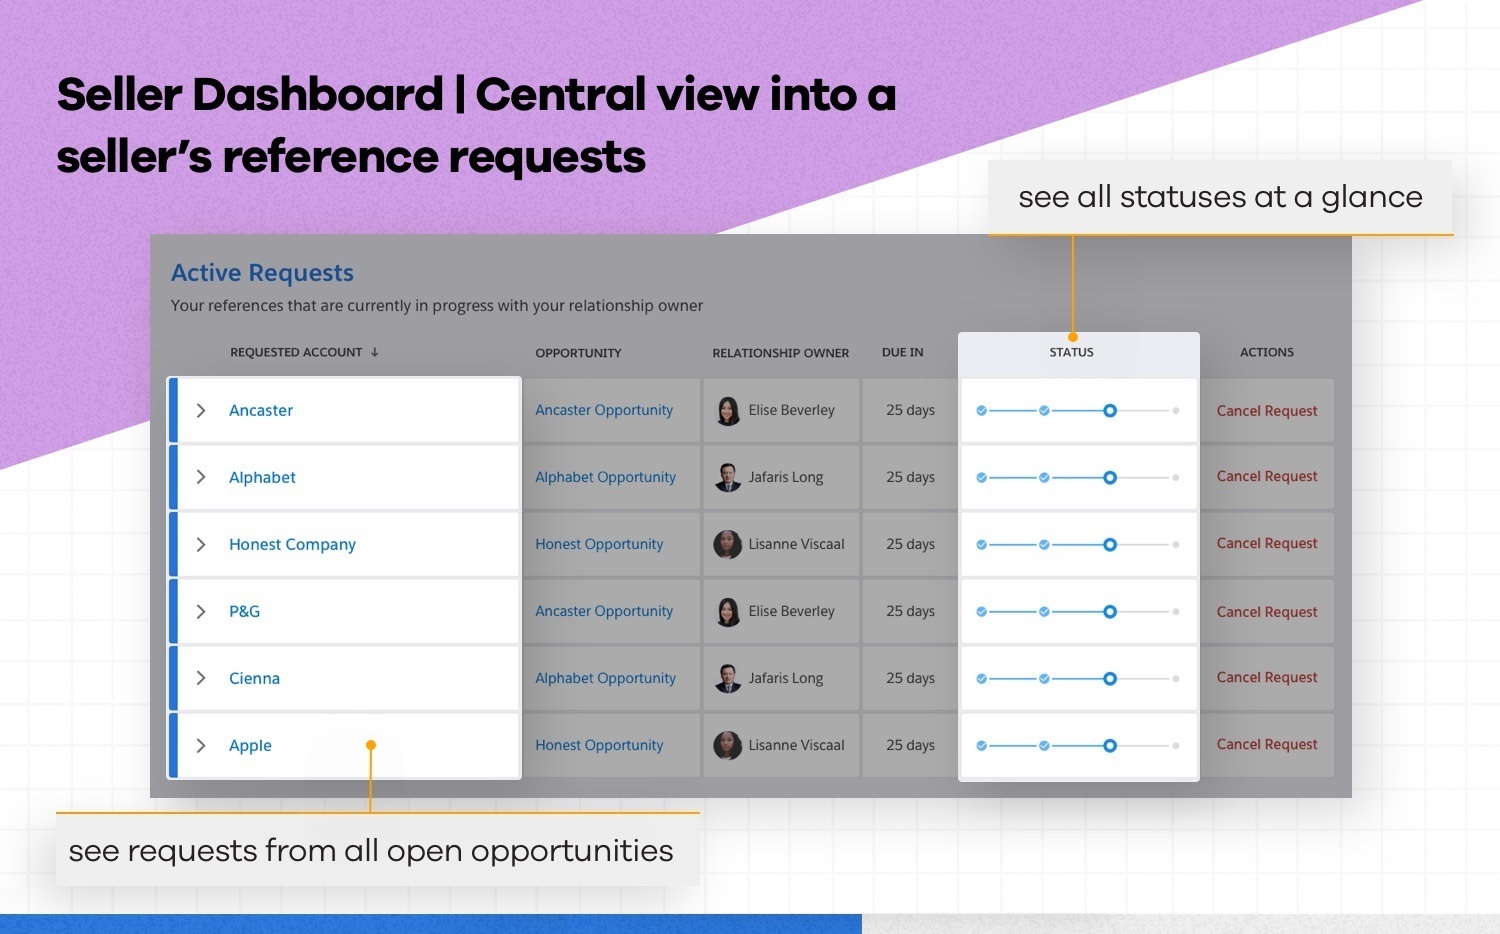This screenshot has height=934, width=1500.
Task: Select Elise Beverley name in Ancaster row
Action: [x=791, y=410]
